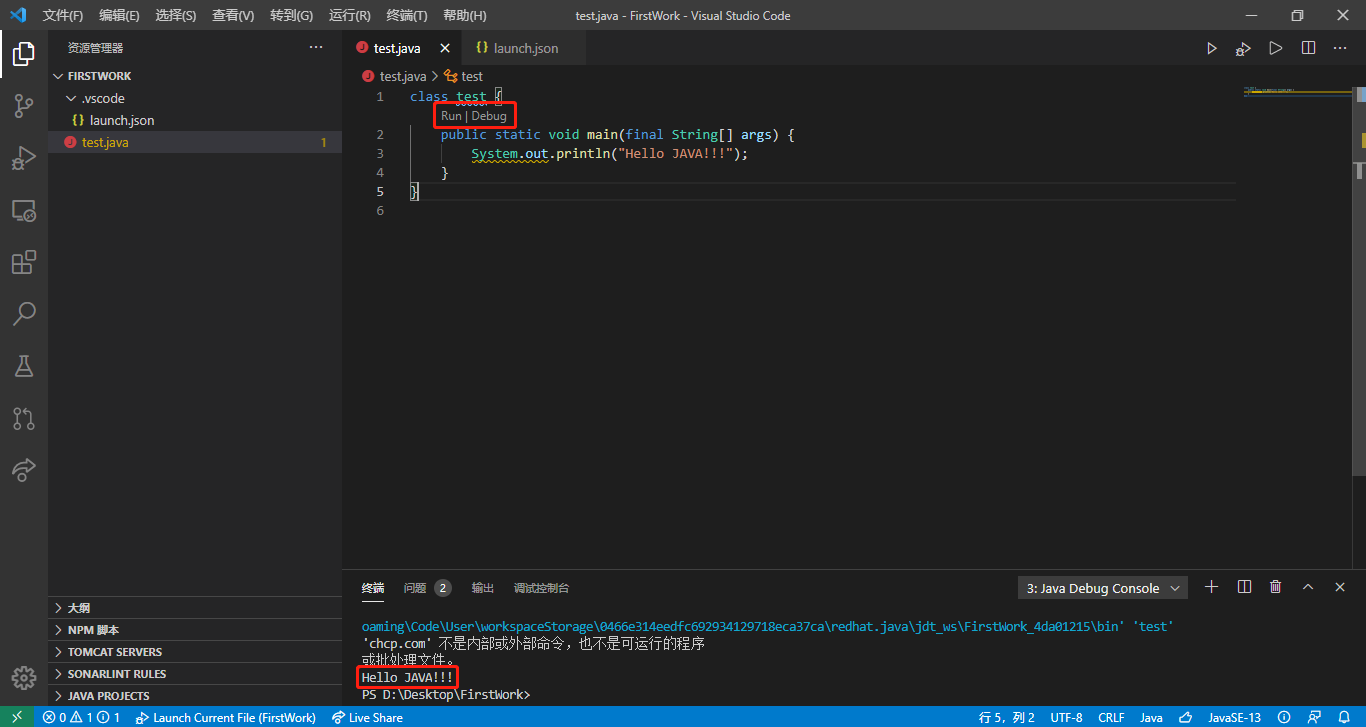The width and height of the screenshot is (1366, 727).
Task: Click the thumbs-up icon in the status bar
Action: click(1185, 717)
